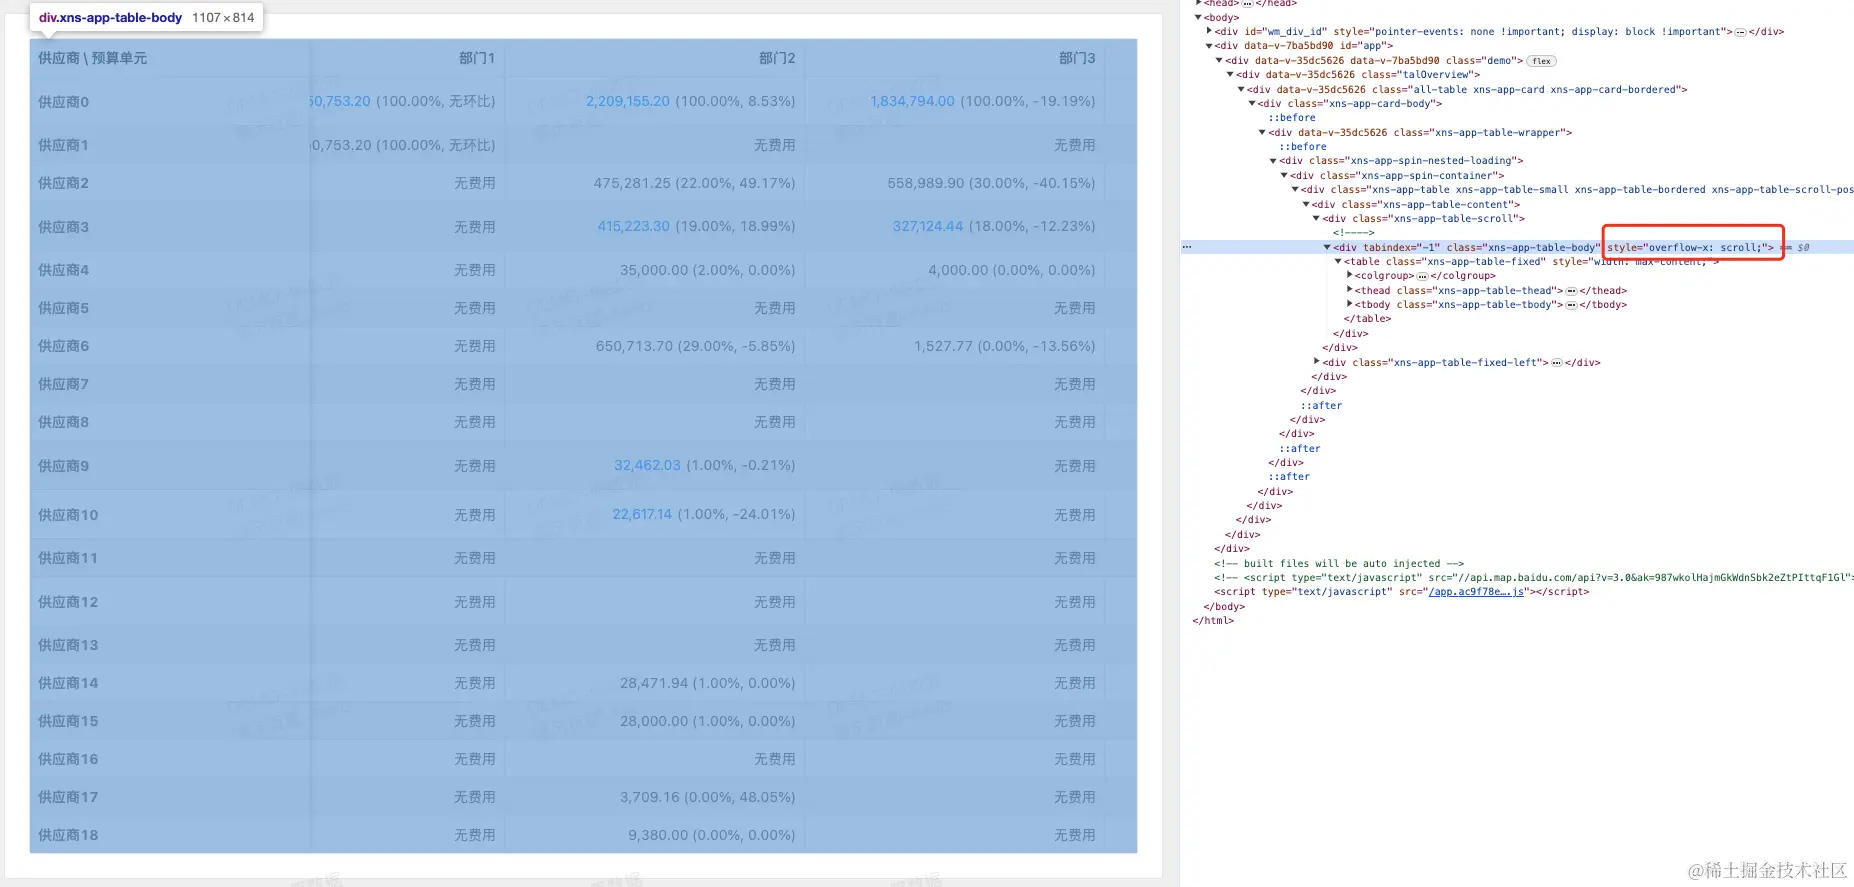This screenshot has width=1854, height=887.
Task: Expand the thead xns-app-table-thead element
Action: tap(1349, 291)
